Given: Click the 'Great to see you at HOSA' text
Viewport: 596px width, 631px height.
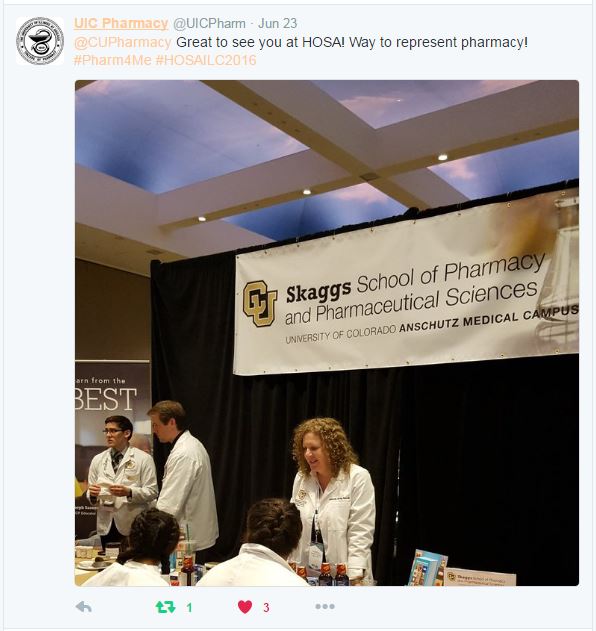Looking at the screenshot, I should coord(260,42).
